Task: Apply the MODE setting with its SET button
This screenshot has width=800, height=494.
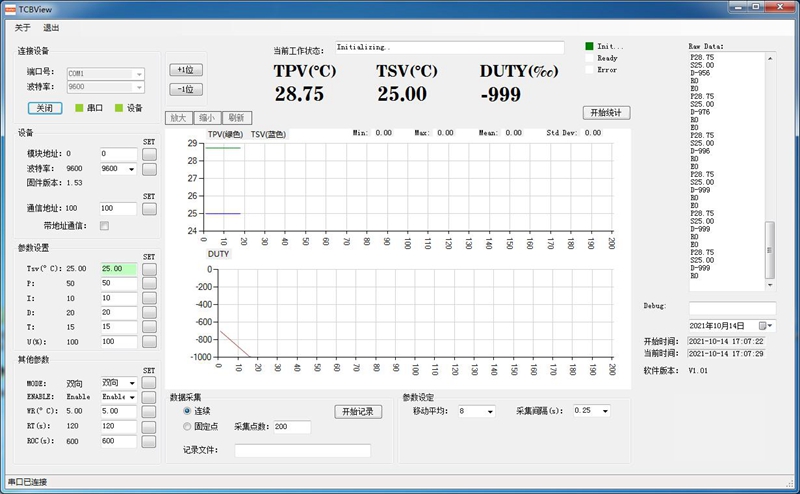Action: [150, 383]
